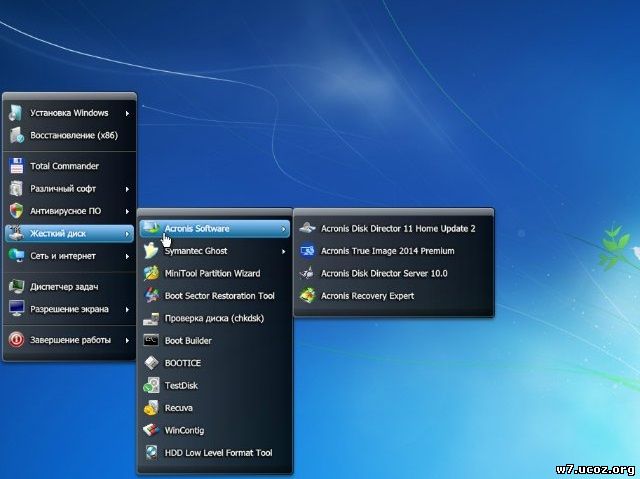Open Total Commander from the menu
Viewport: 640px width, 479px height.
pos(69,166)
